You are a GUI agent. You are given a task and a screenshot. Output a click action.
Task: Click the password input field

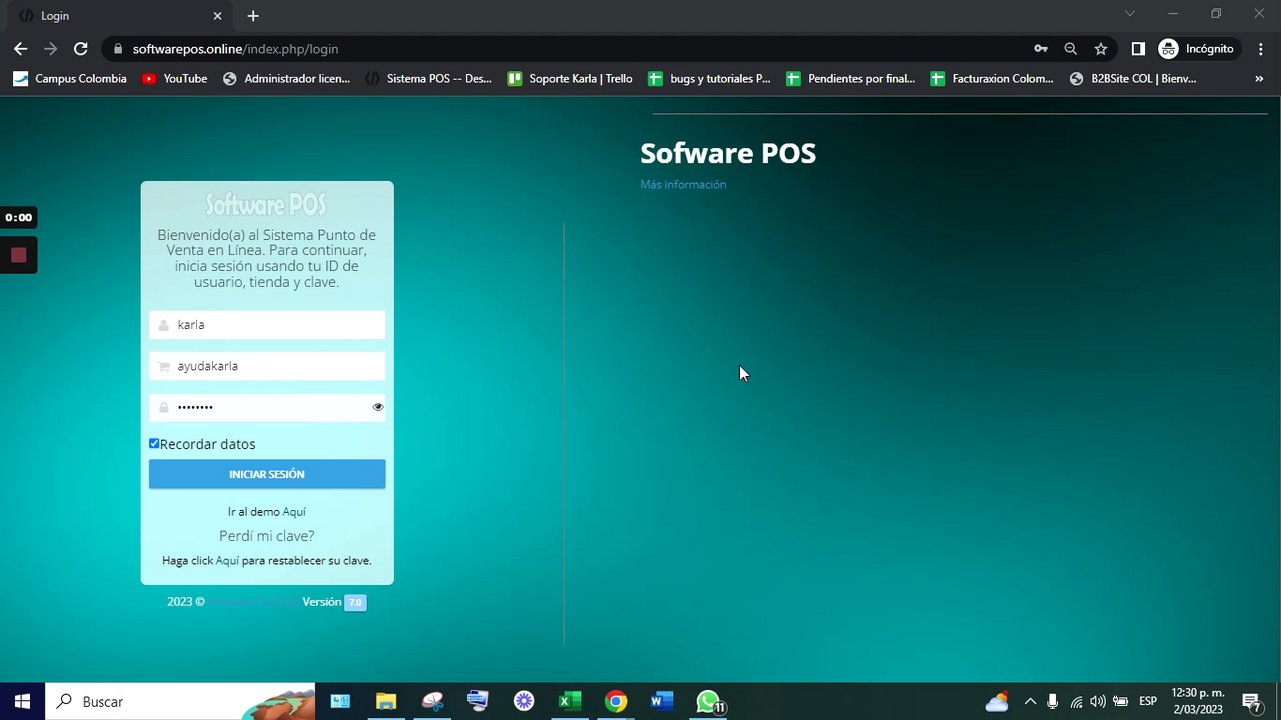tap(267, 407)
